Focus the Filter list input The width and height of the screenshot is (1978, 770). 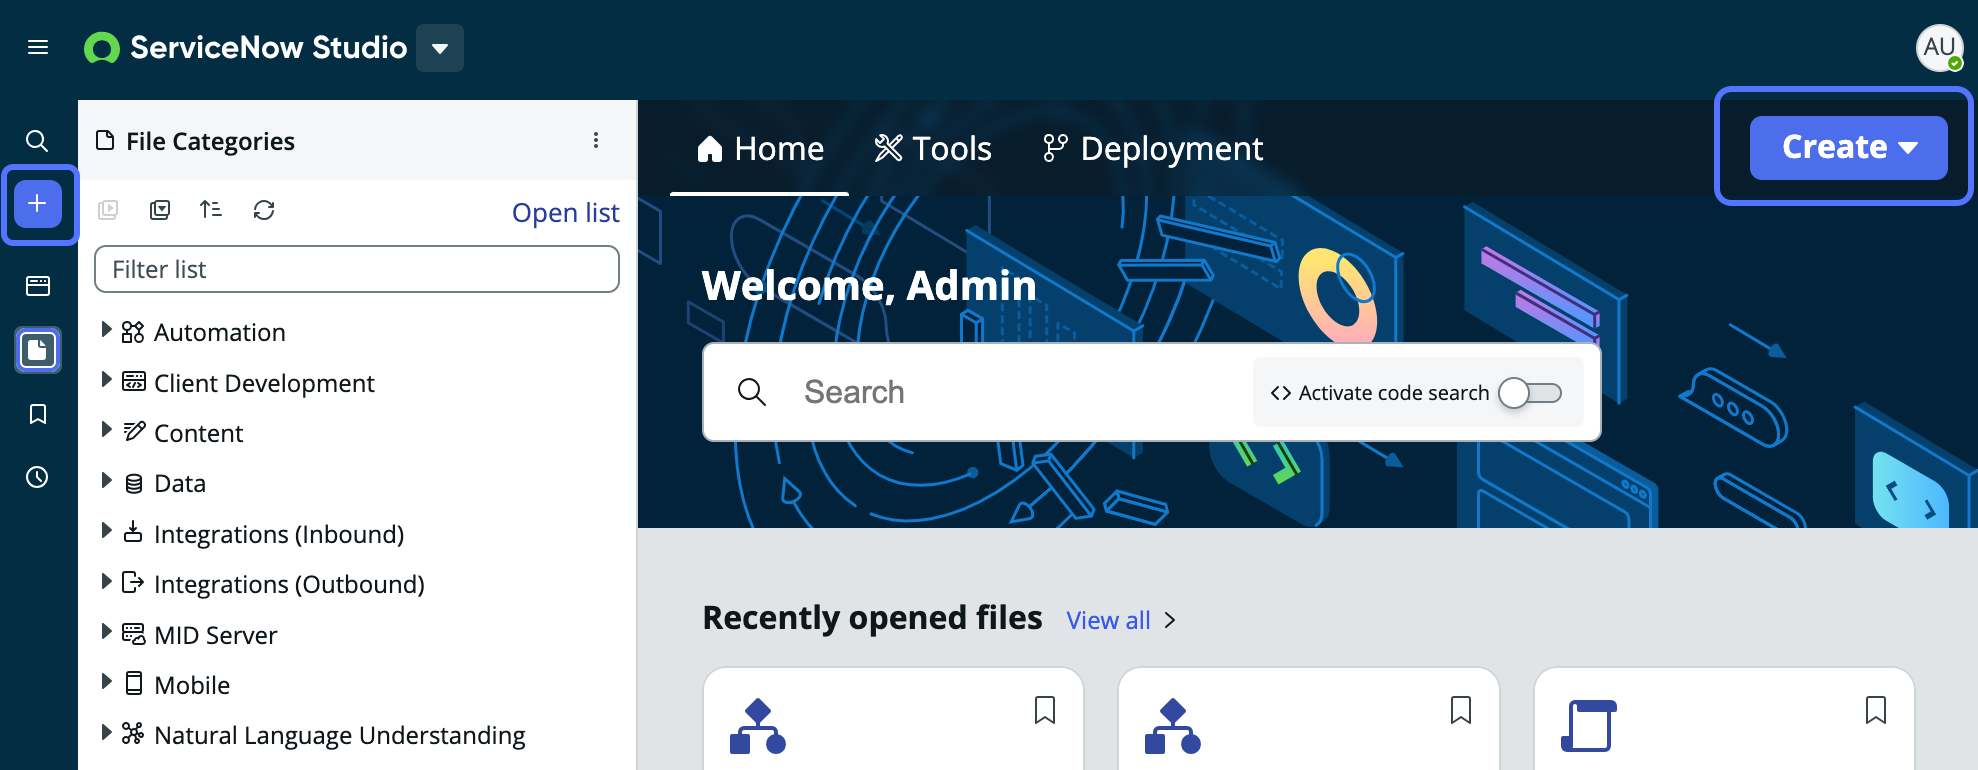357,269
